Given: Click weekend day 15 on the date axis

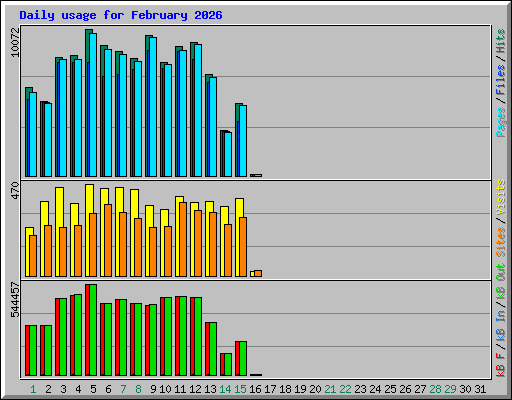Looking at the screenshot, I should [x=240, y=389].
